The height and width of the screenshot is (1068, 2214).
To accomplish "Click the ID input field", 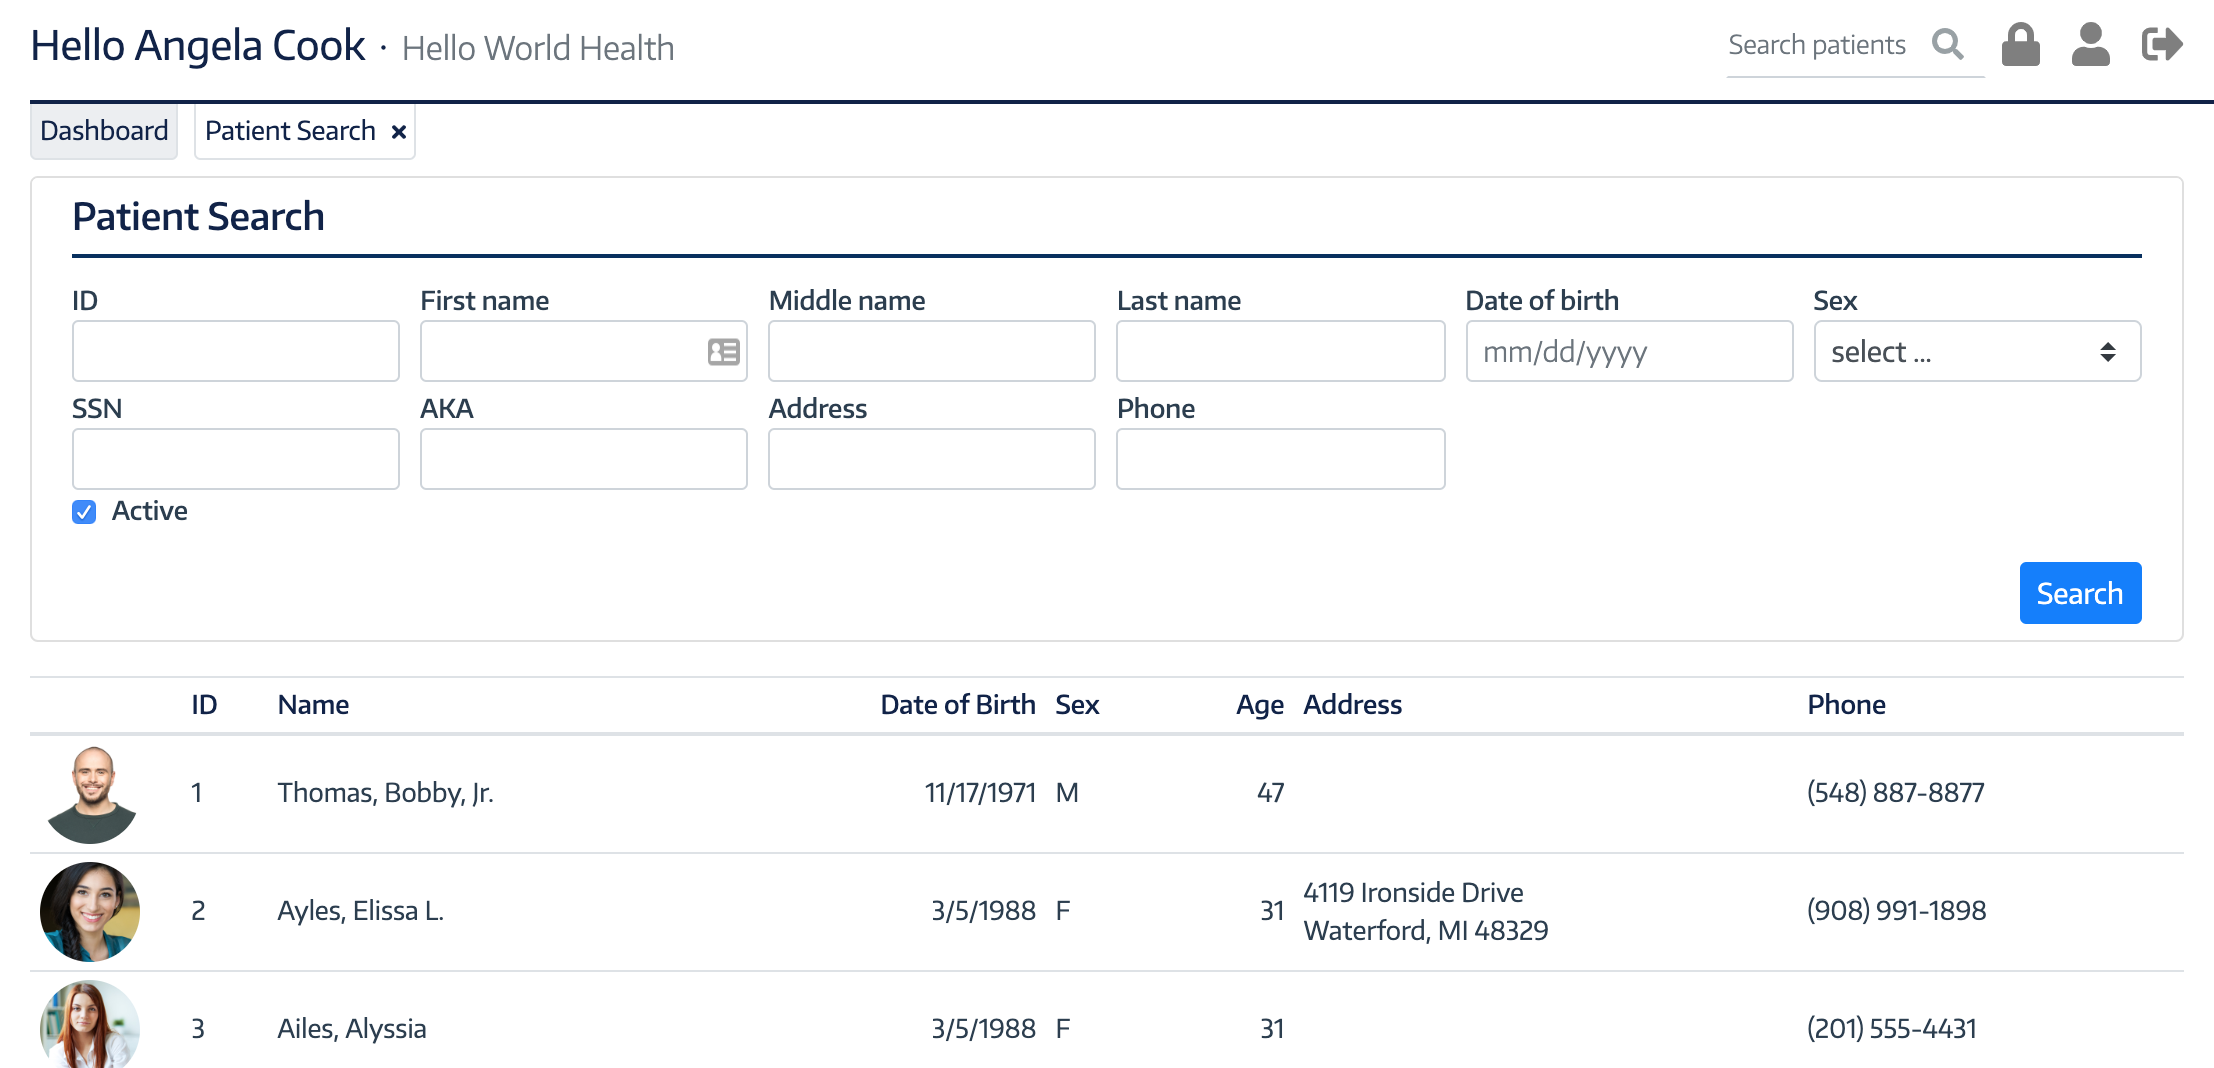I will click(235, 351).
